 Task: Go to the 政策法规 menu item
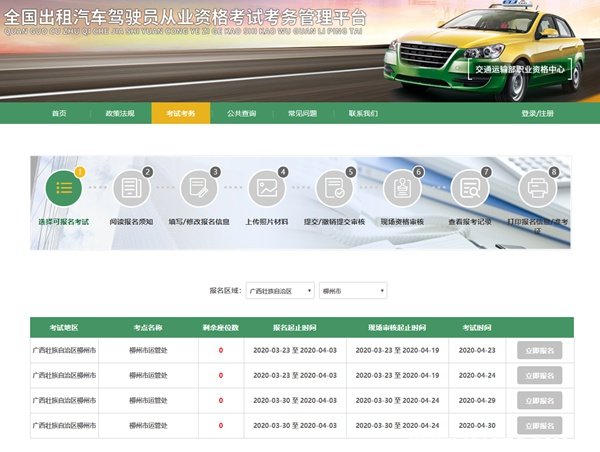119,113
